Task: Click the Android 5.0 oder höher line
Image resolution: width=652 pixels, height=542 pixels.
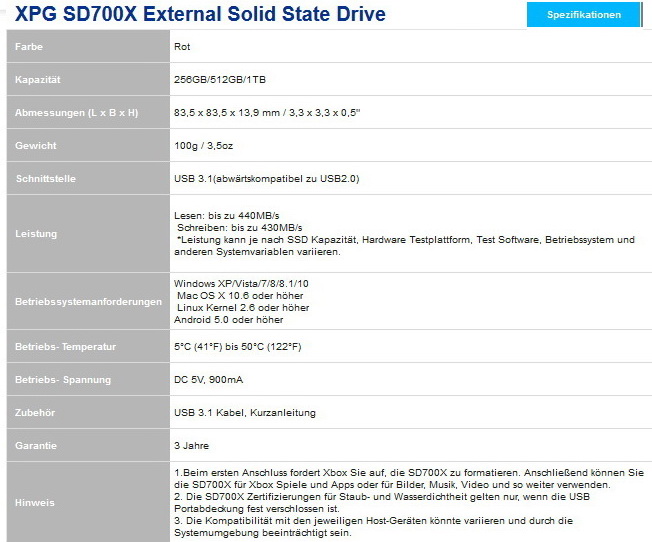Action: click(x=228, y=320)
